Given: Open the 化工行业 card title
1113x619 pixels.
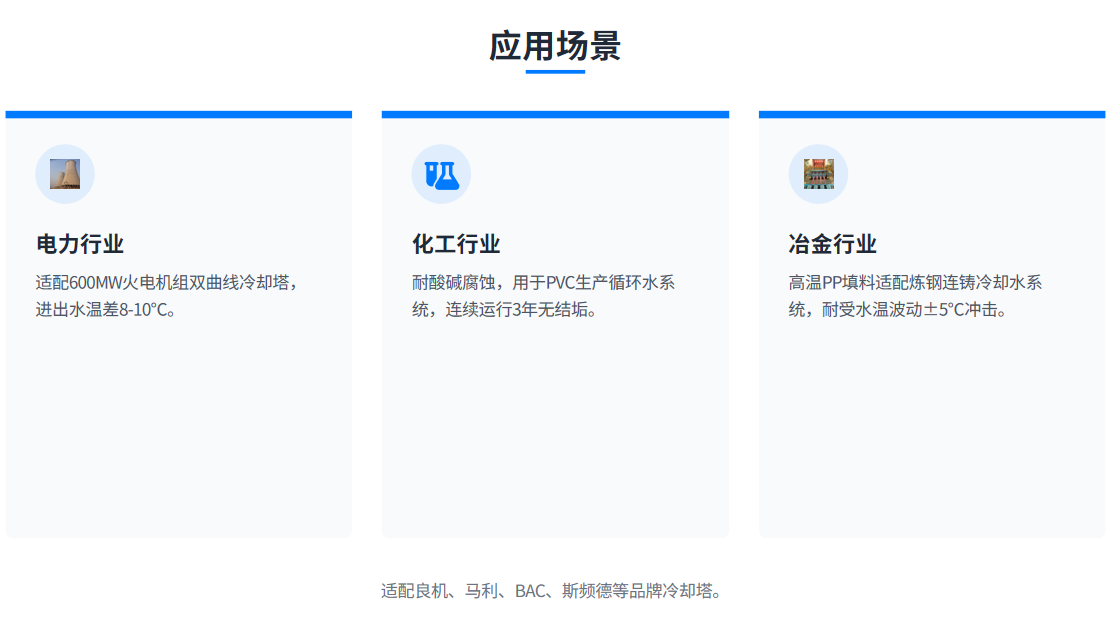Looking at the screenshot, I should click(x=456, y=244).
